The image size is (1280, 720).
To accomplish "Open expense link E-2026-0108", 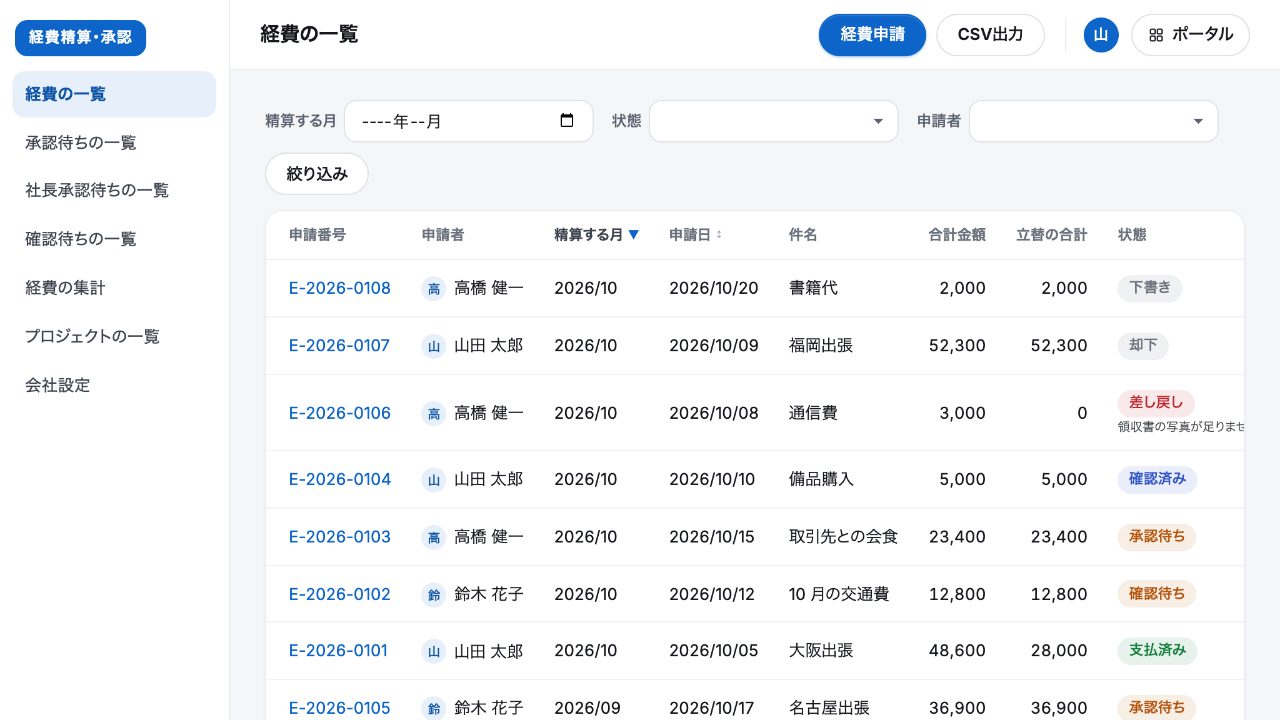I will (340, 289).
